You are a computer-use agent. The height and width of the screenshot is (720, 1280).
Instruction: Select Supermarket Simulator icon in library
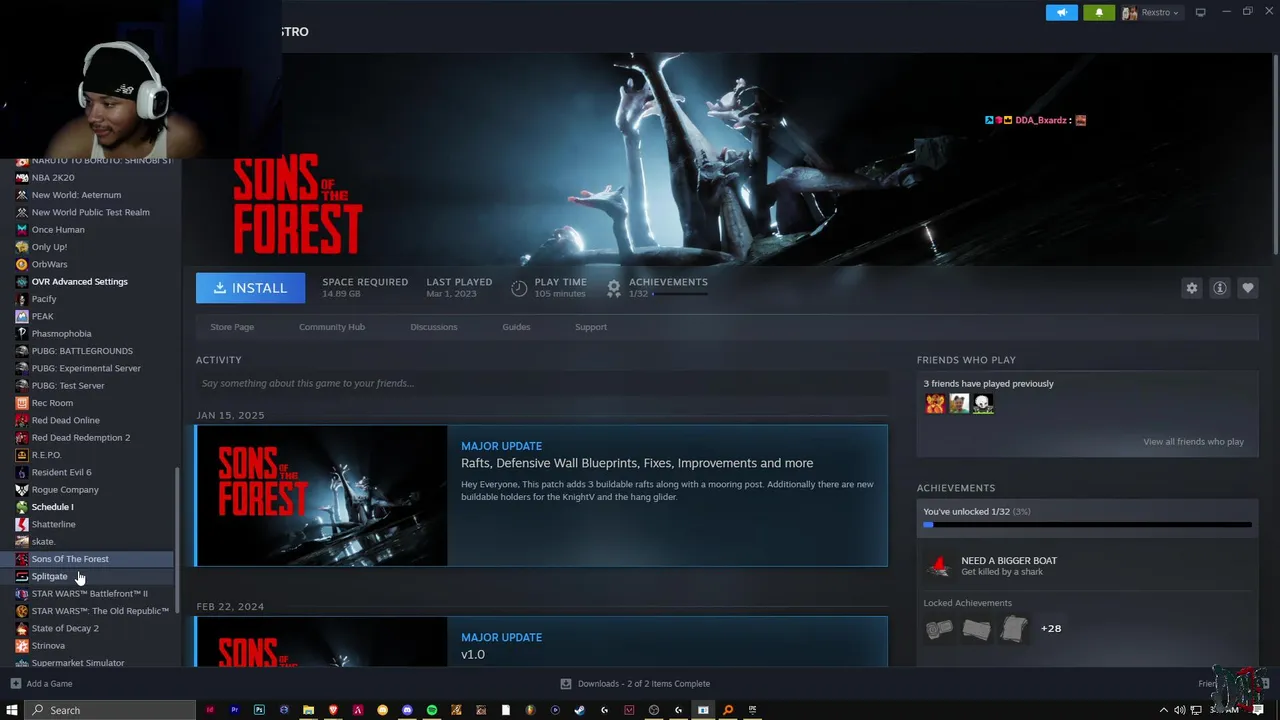[22, 663]
